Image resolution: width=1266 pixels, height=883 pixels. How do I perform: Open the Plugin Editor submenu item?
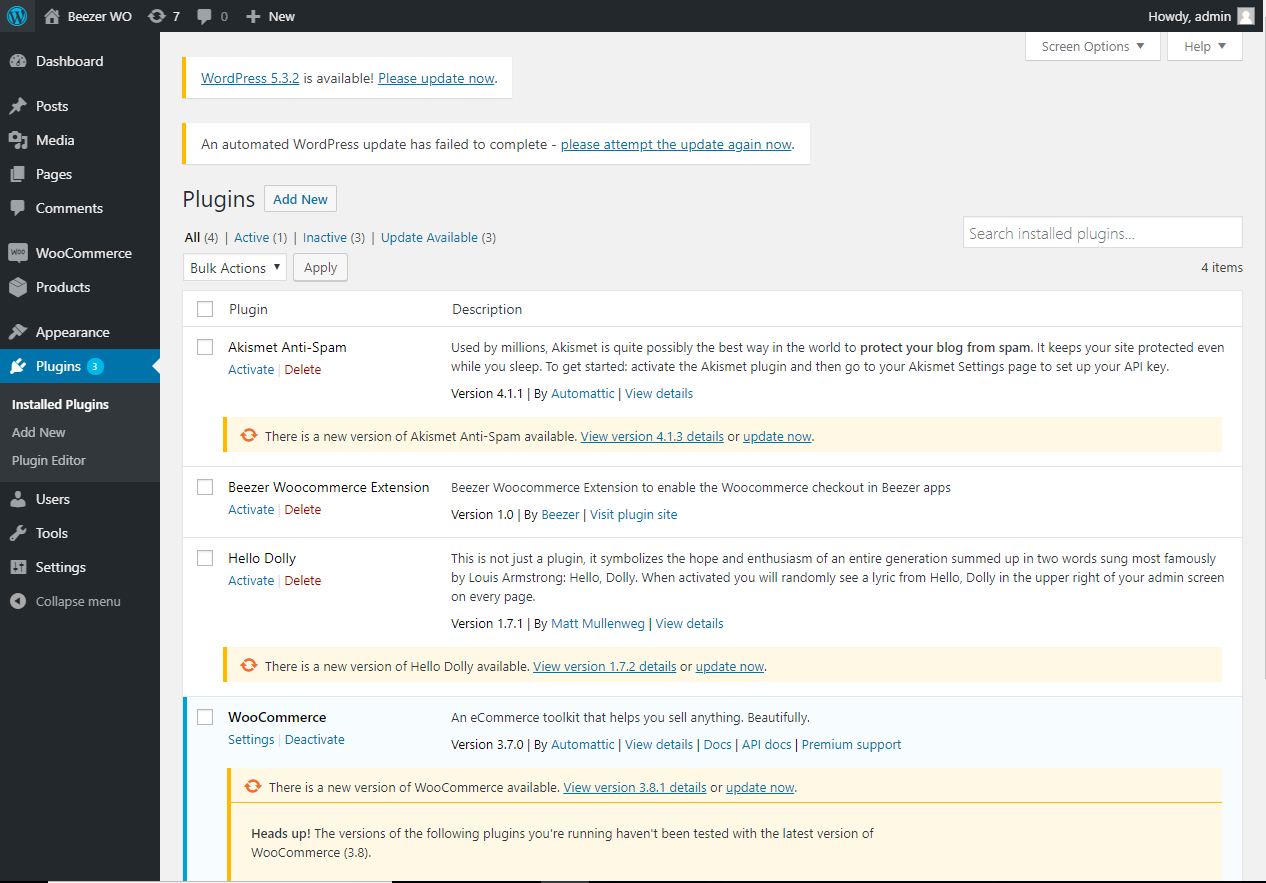tap(49, 460)
